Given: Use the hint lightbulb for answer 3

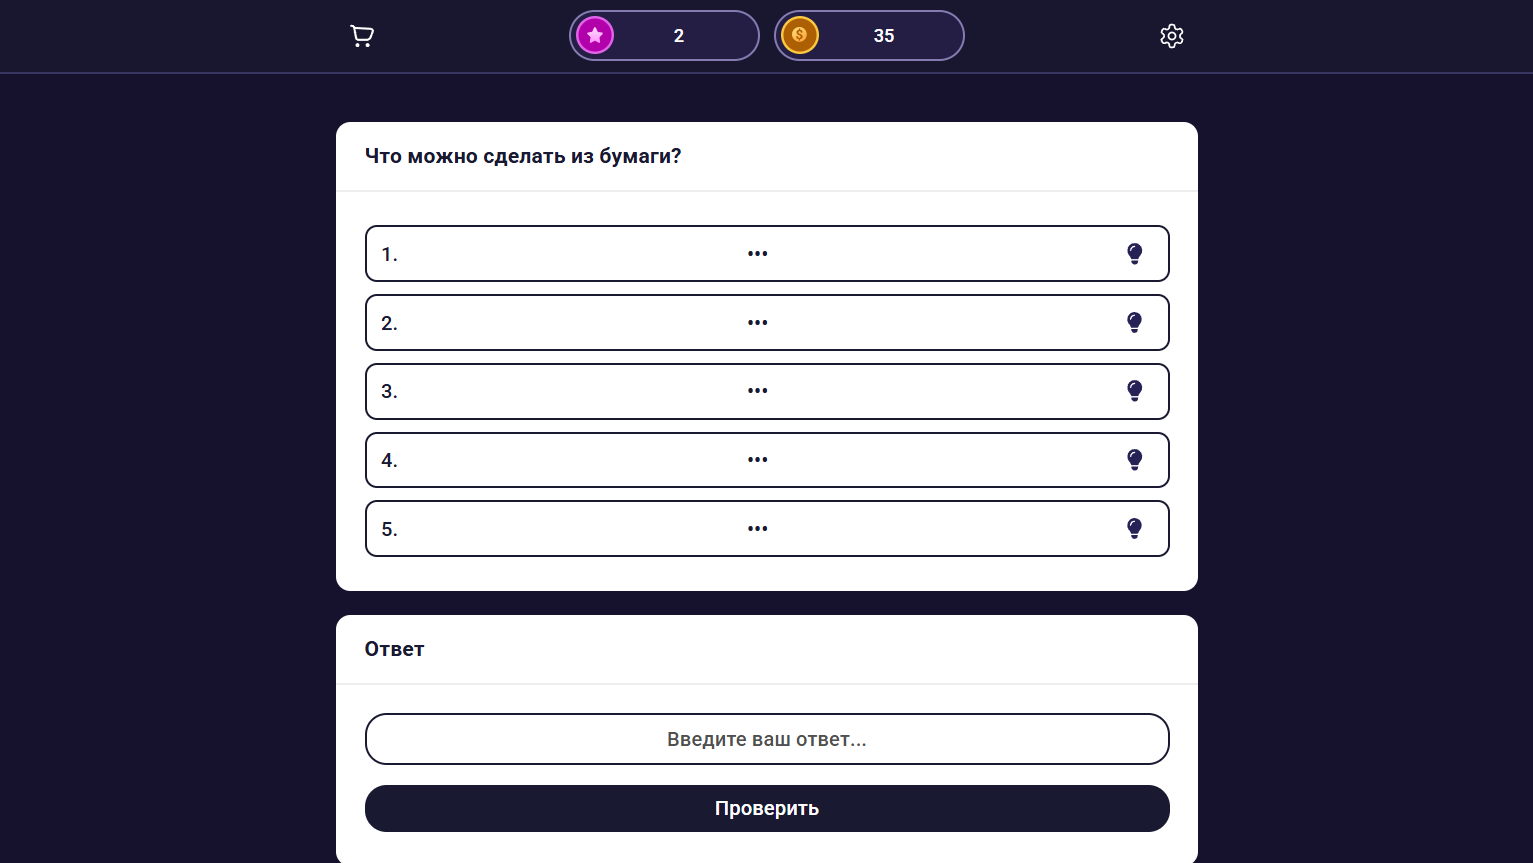Looking at the screenshot, I should click(1134, 391).
